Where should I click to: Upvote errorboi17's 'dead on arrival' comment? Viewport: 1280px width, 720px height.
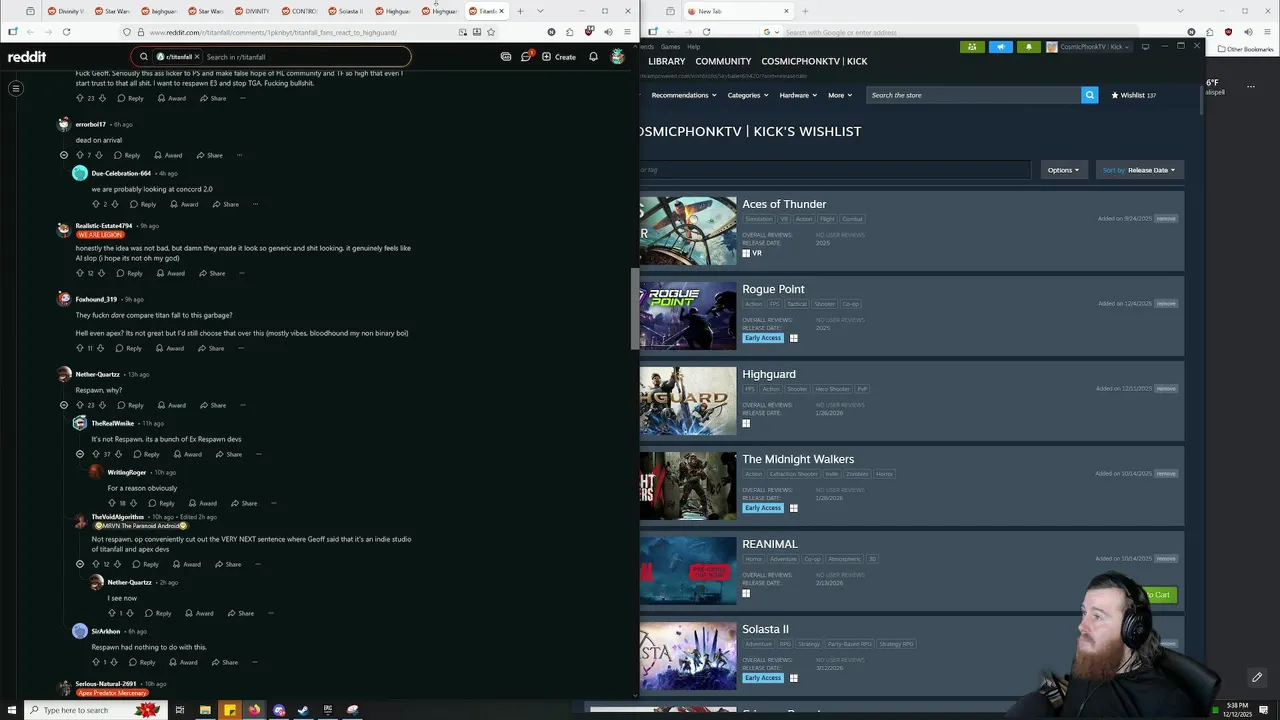79,155
